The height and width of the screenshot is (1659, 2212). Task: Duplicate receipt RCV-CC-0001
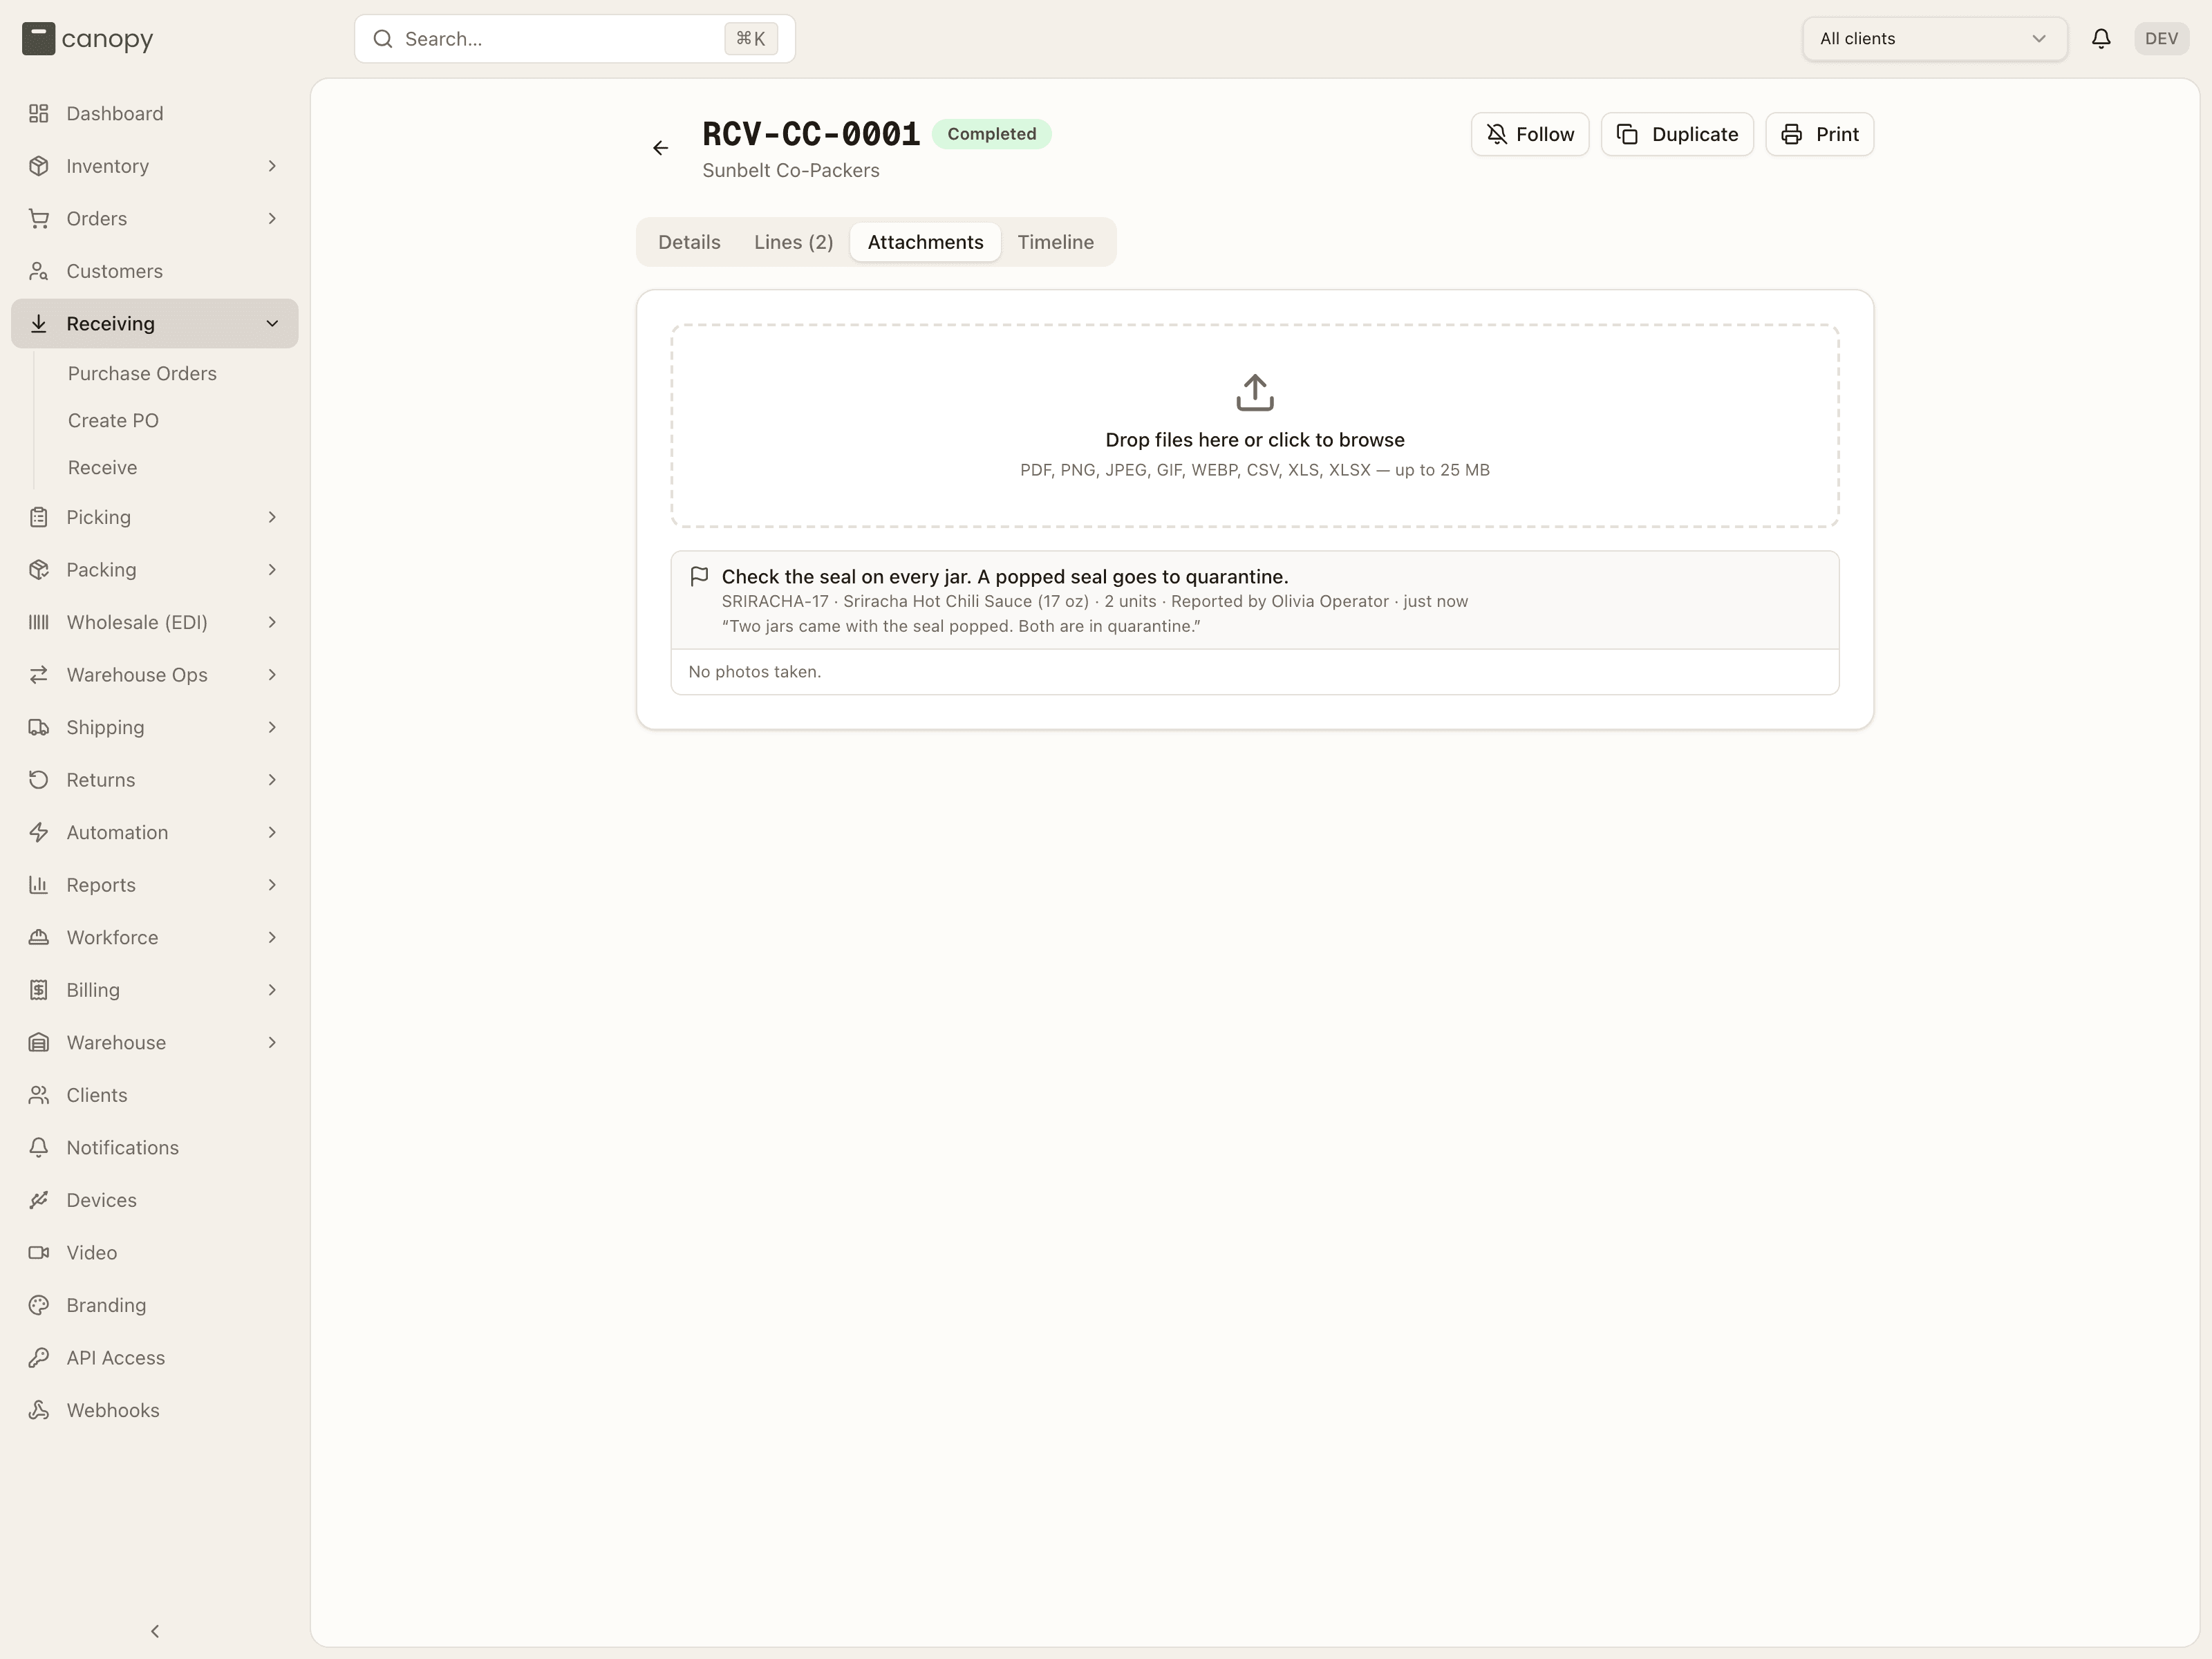coord(1677,134)
